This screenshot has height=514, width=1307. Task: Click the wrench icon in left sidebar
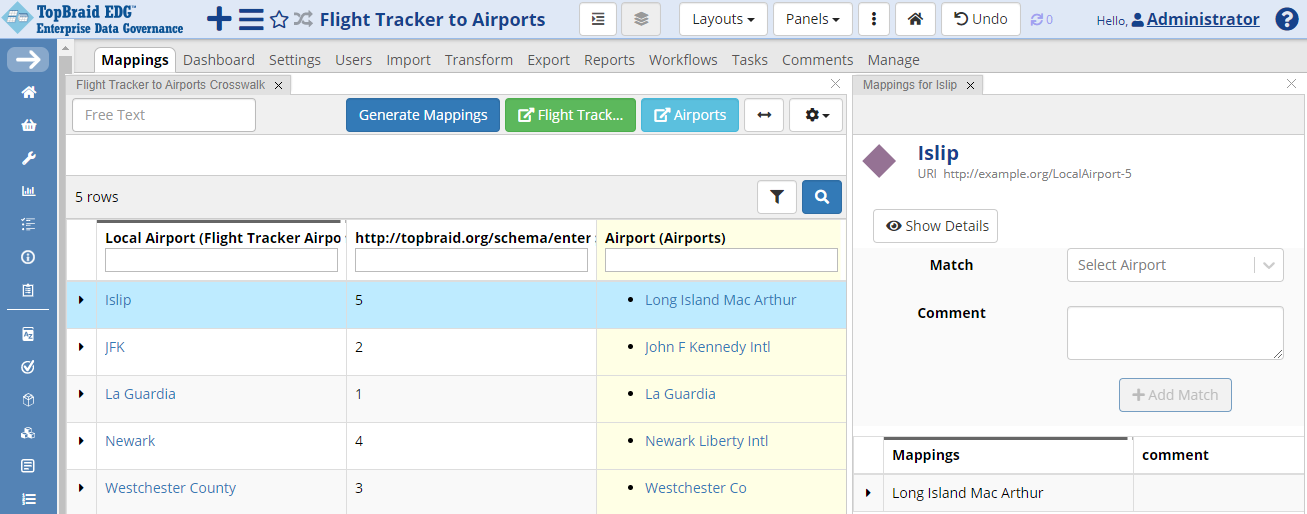(x=29, y=158)
